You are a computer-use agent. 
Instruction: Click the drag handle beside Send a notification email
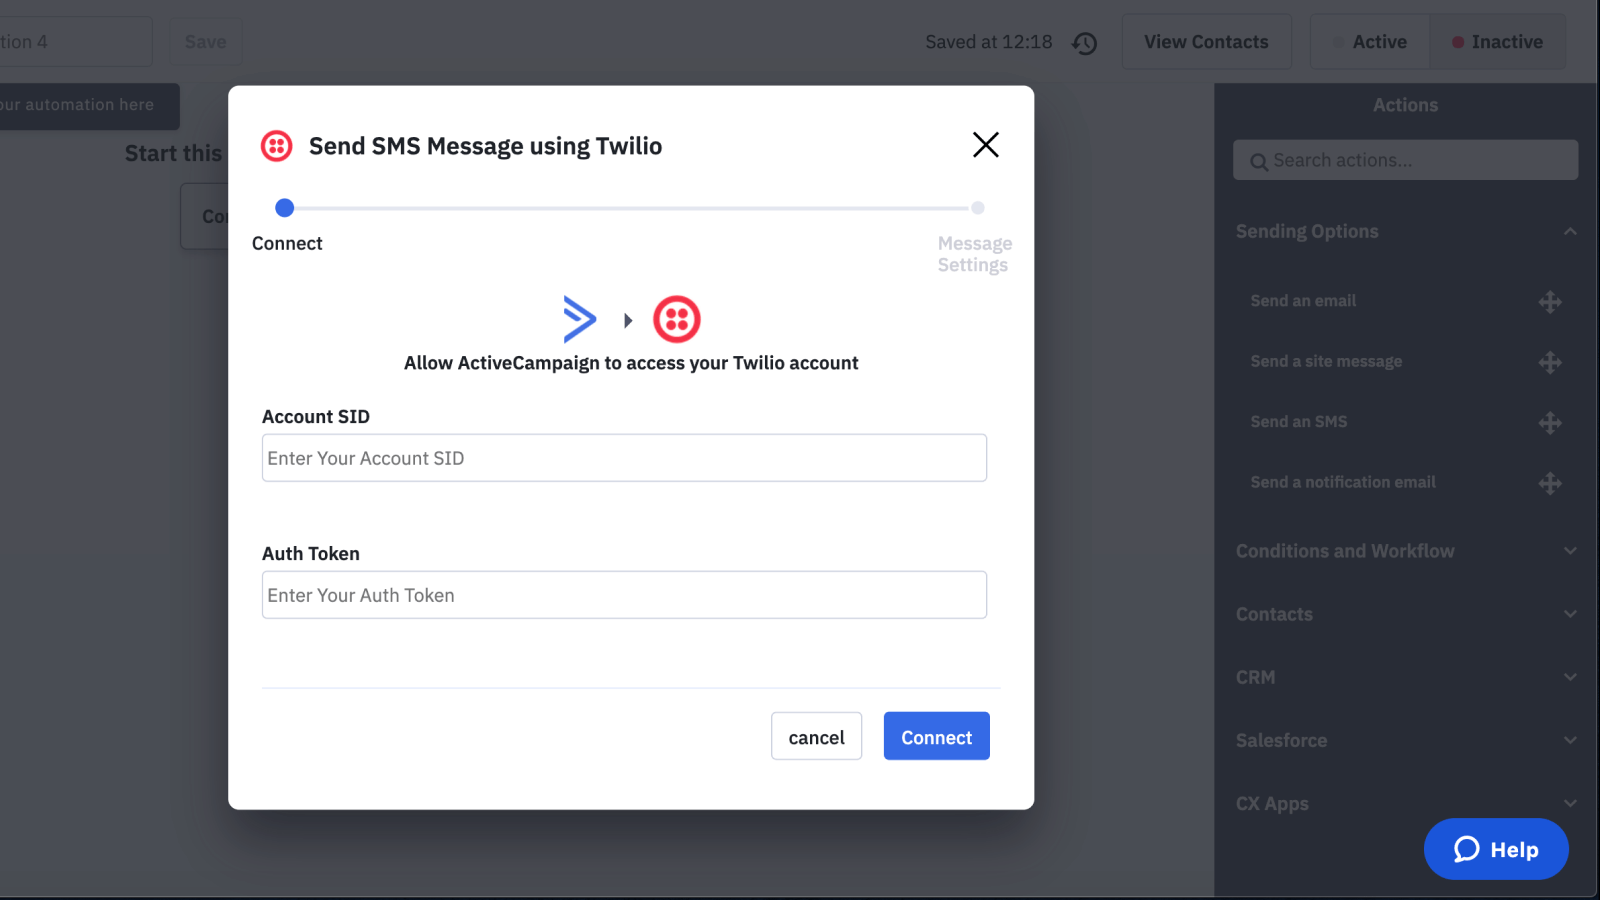[x=1550, y=483]
